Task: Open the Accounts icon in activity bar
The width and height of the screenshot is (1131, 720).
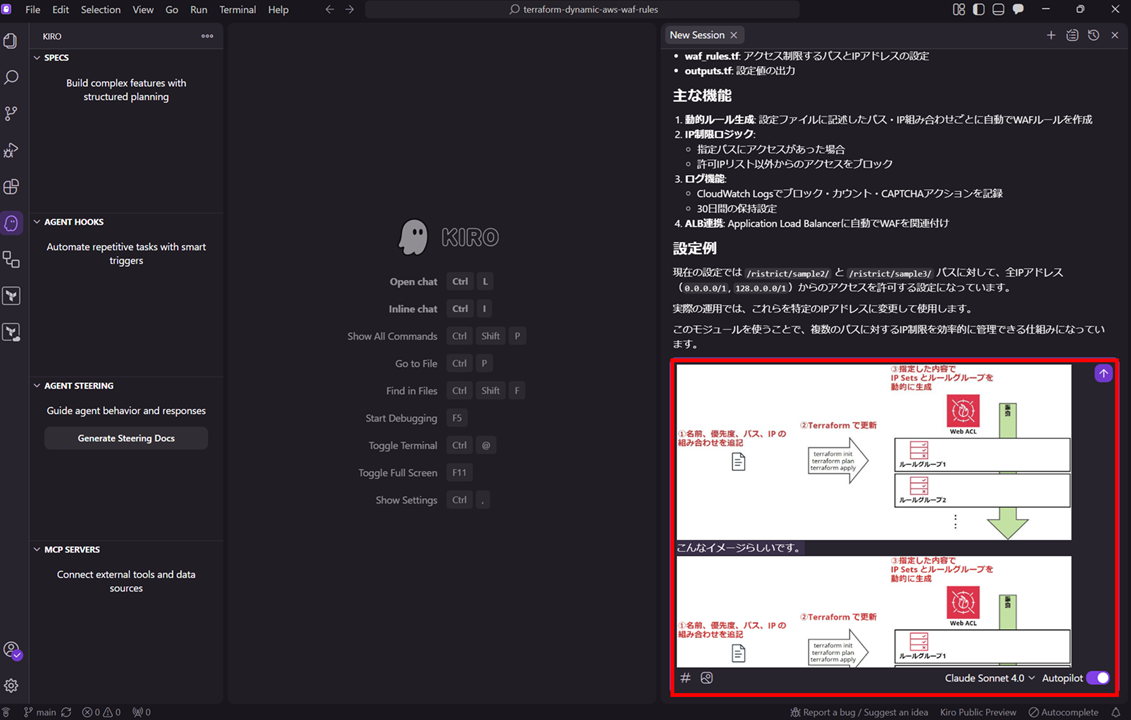Action: click(x=11, y=650)
